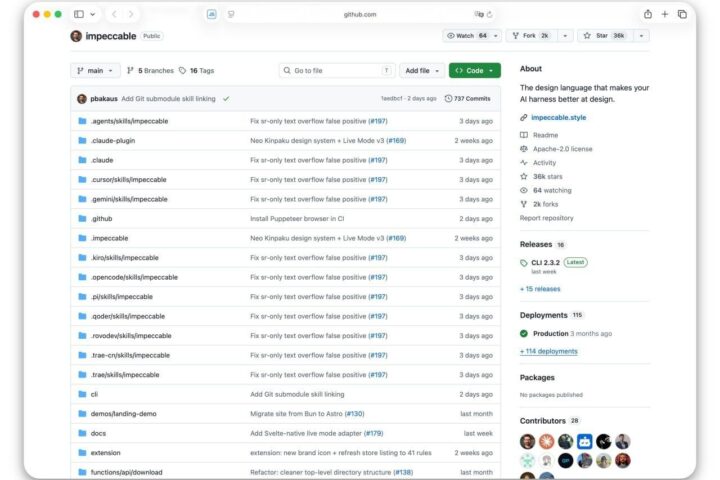The image size is (720, 480).
Task: Click the eye icon beside 64 watching
Action: pyautogui.click(x=524, y=190)
